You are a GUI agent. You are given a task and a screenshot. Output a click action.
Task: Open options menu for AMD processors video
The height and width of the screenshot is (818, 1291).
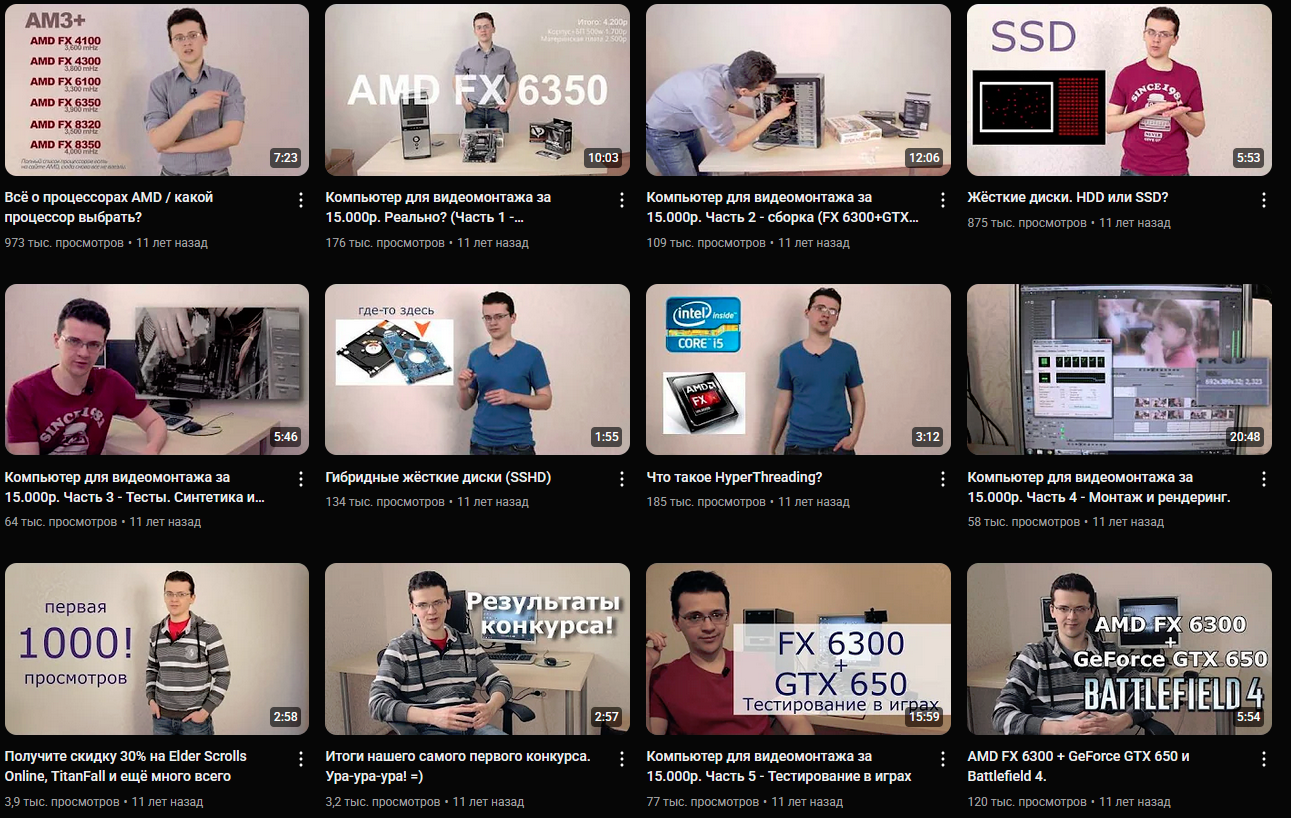click(x=301, y=201)
